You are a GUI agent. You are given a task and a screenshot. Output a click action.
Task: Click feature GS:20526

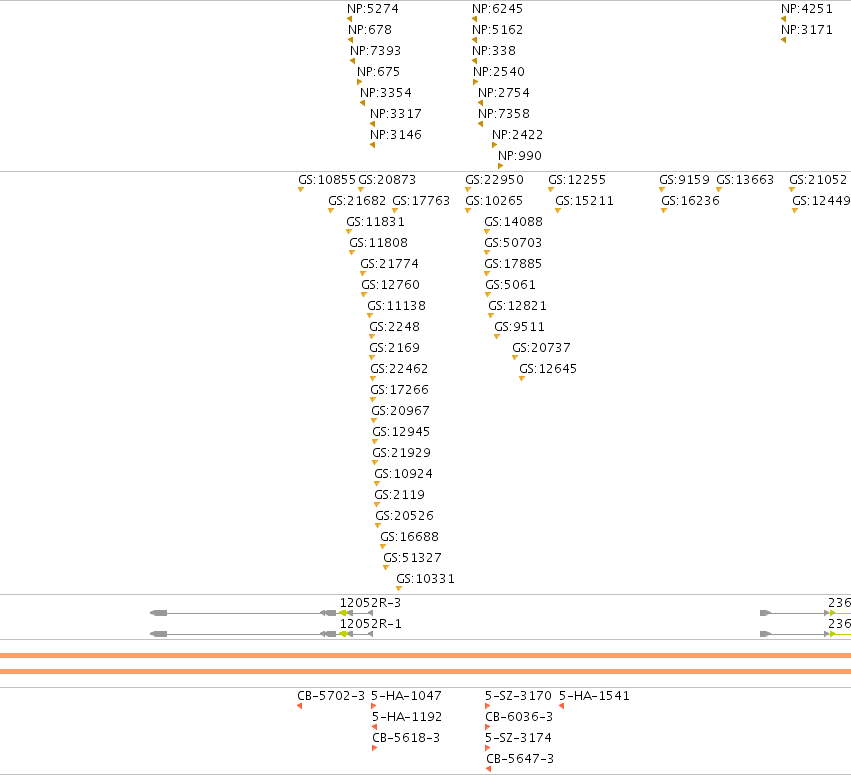pos(405,516)
